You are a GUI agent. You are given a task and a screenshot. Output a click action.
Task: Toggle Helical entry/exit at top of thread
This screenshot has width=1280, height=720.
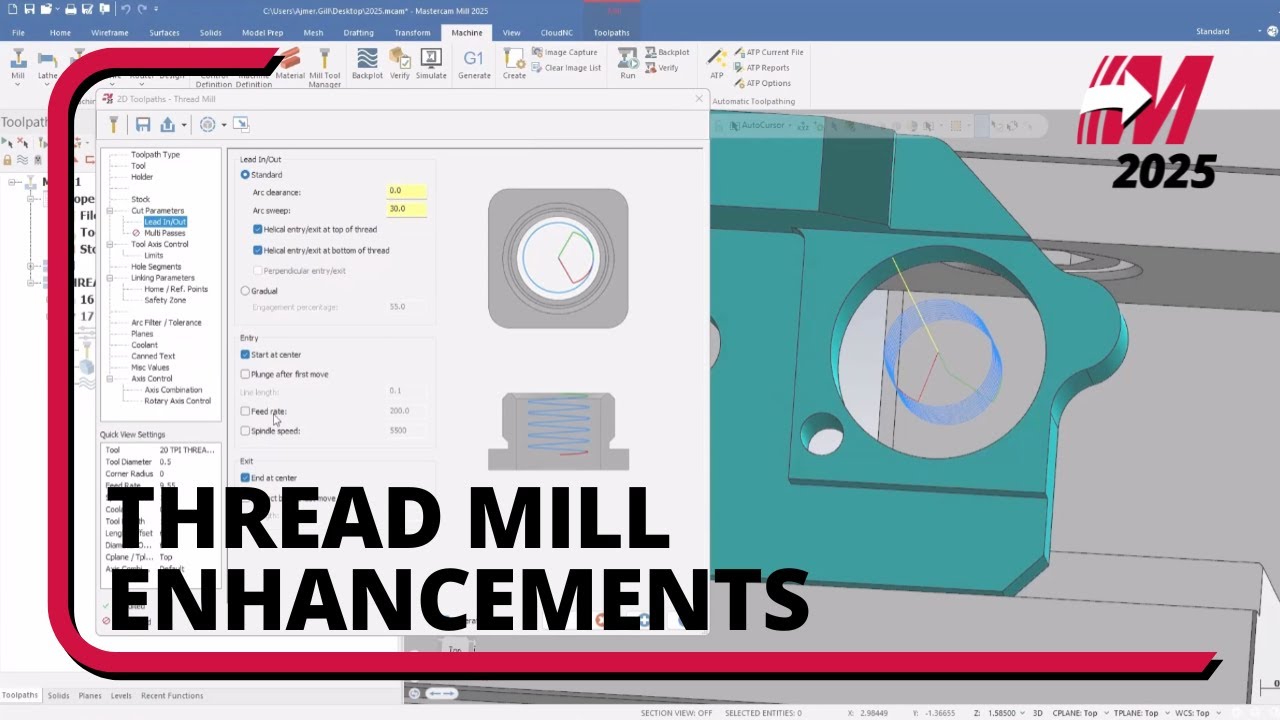pos(258,229)
